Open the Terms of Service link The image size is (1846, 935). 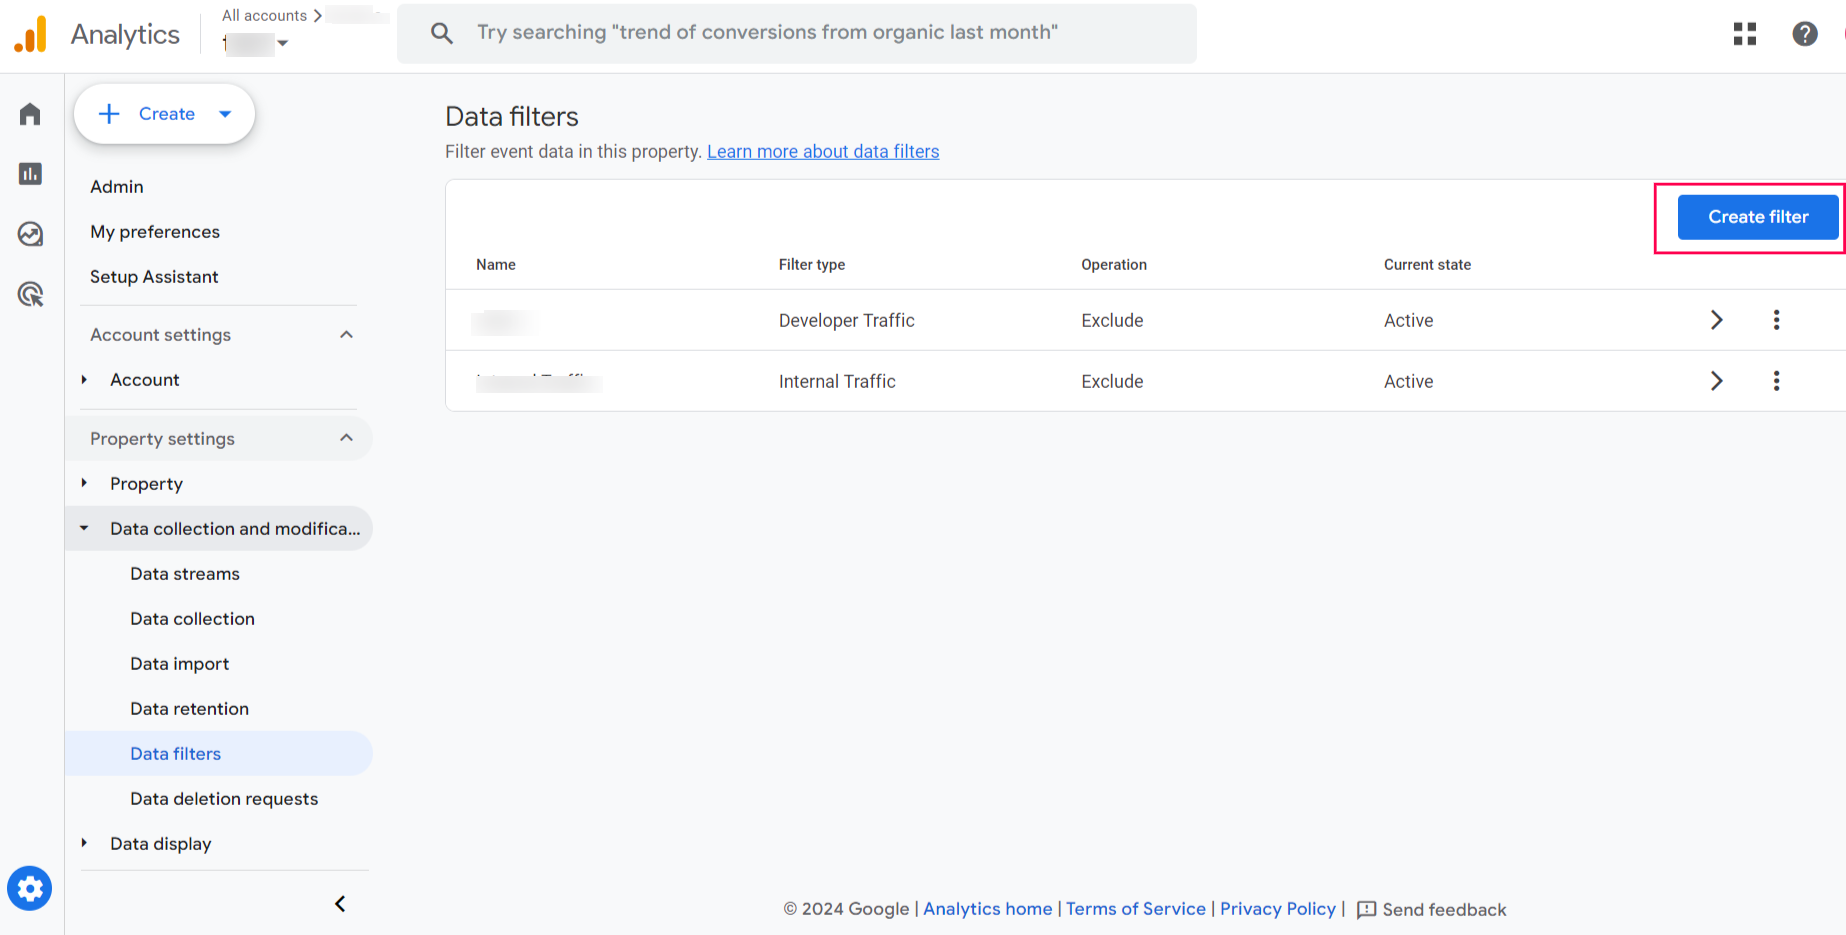coord(1136,909)
